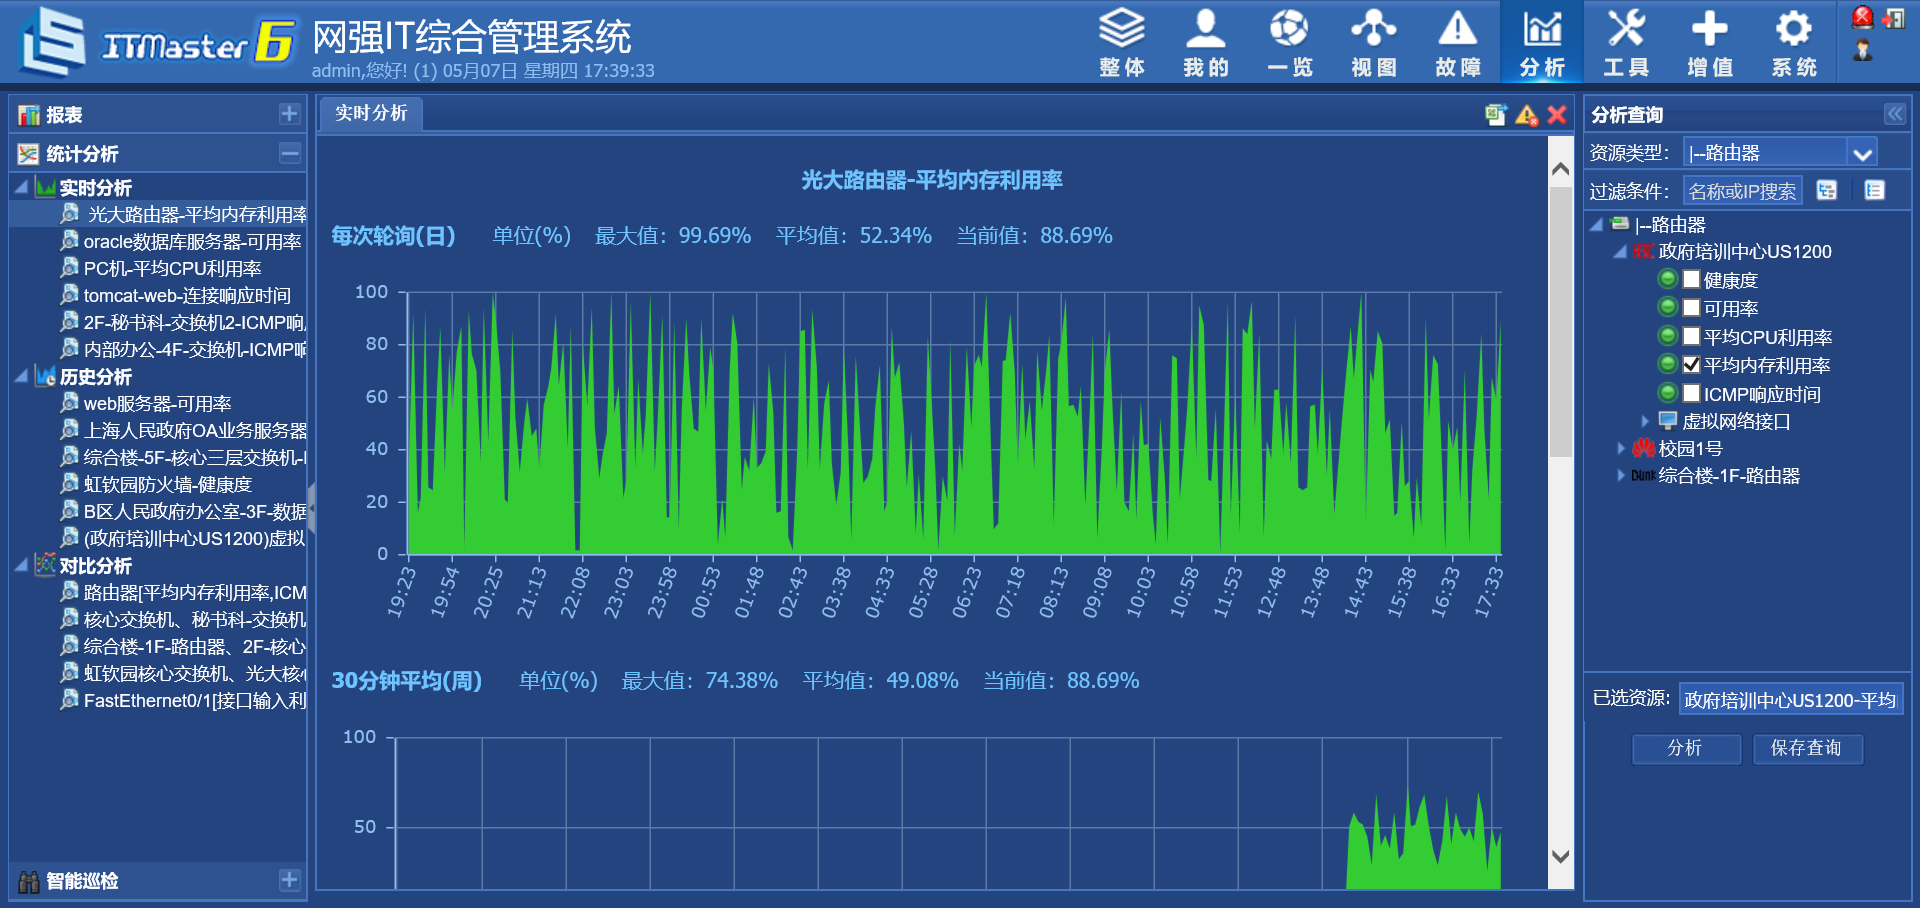Click the 分析 analyze button

[x=1686, y=748]
